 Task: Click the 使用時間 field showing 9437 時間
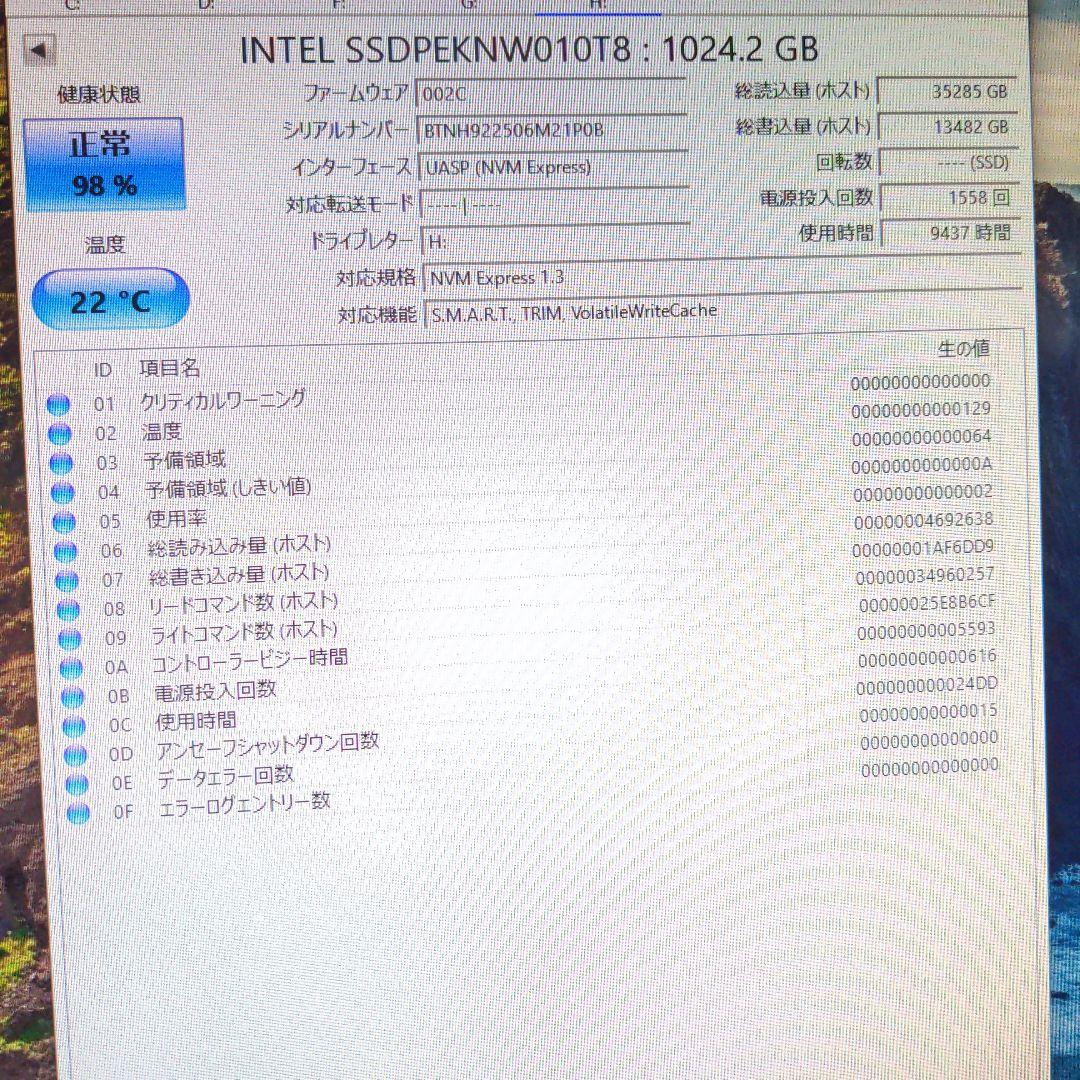(951, 233)
